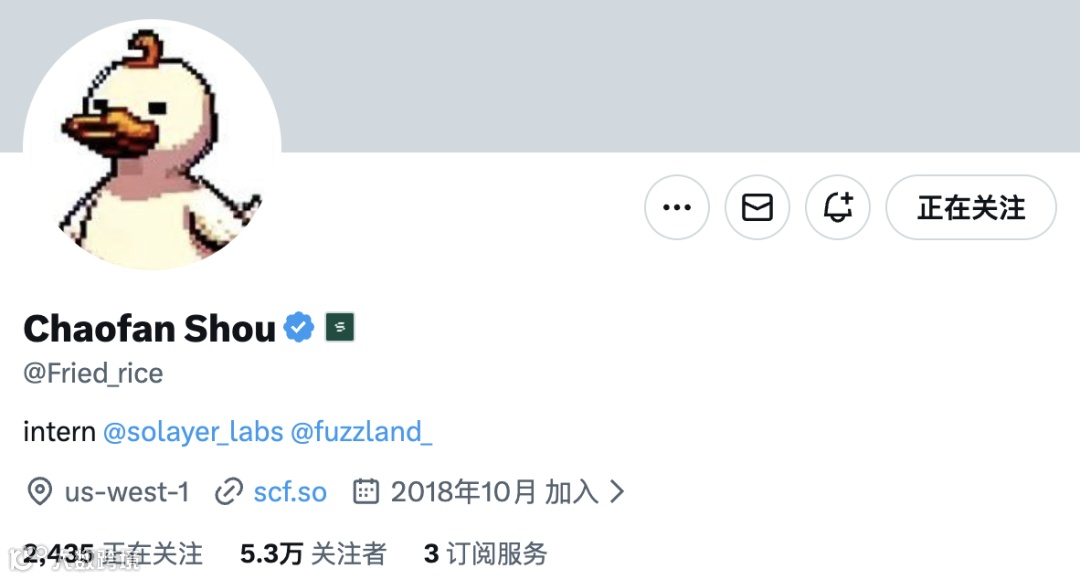The height and width of the screenshot is (579, 1080).
Task: View the 5.3万 关注者 followers list
Action: 313,554
